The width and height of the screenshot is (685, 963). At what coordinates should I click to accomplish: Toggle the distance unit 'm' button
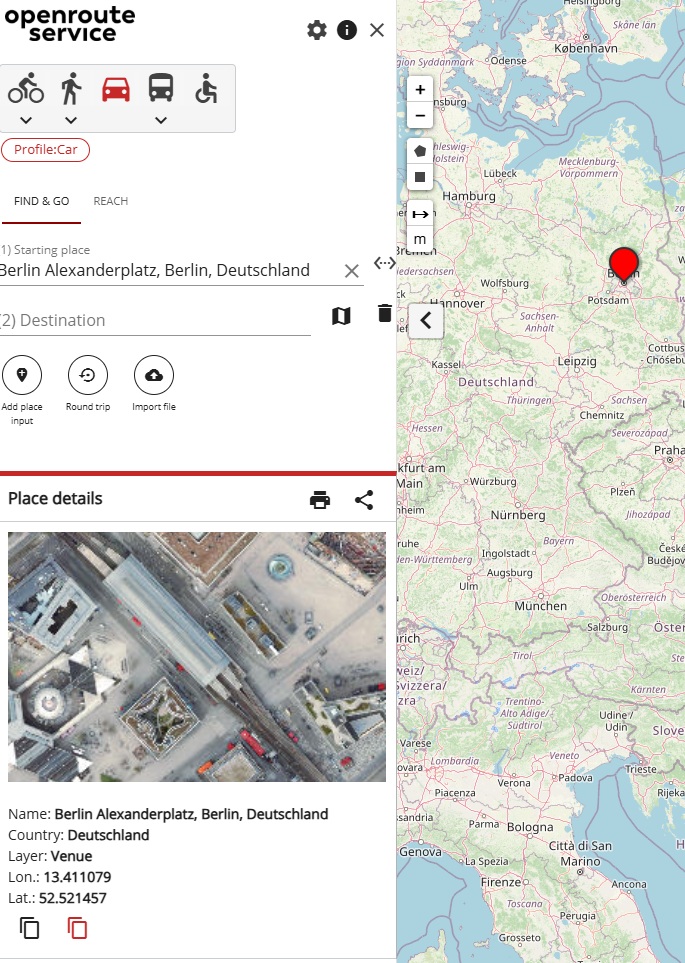(x=420, y=240)
